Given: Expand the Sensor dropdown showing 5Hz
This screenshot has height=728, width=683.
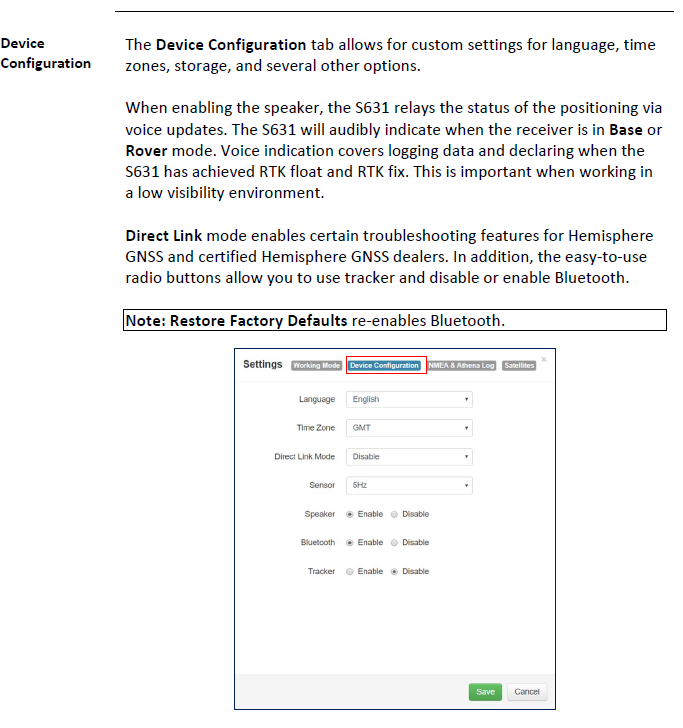Looking at the screenshot, I should point(409,486).
